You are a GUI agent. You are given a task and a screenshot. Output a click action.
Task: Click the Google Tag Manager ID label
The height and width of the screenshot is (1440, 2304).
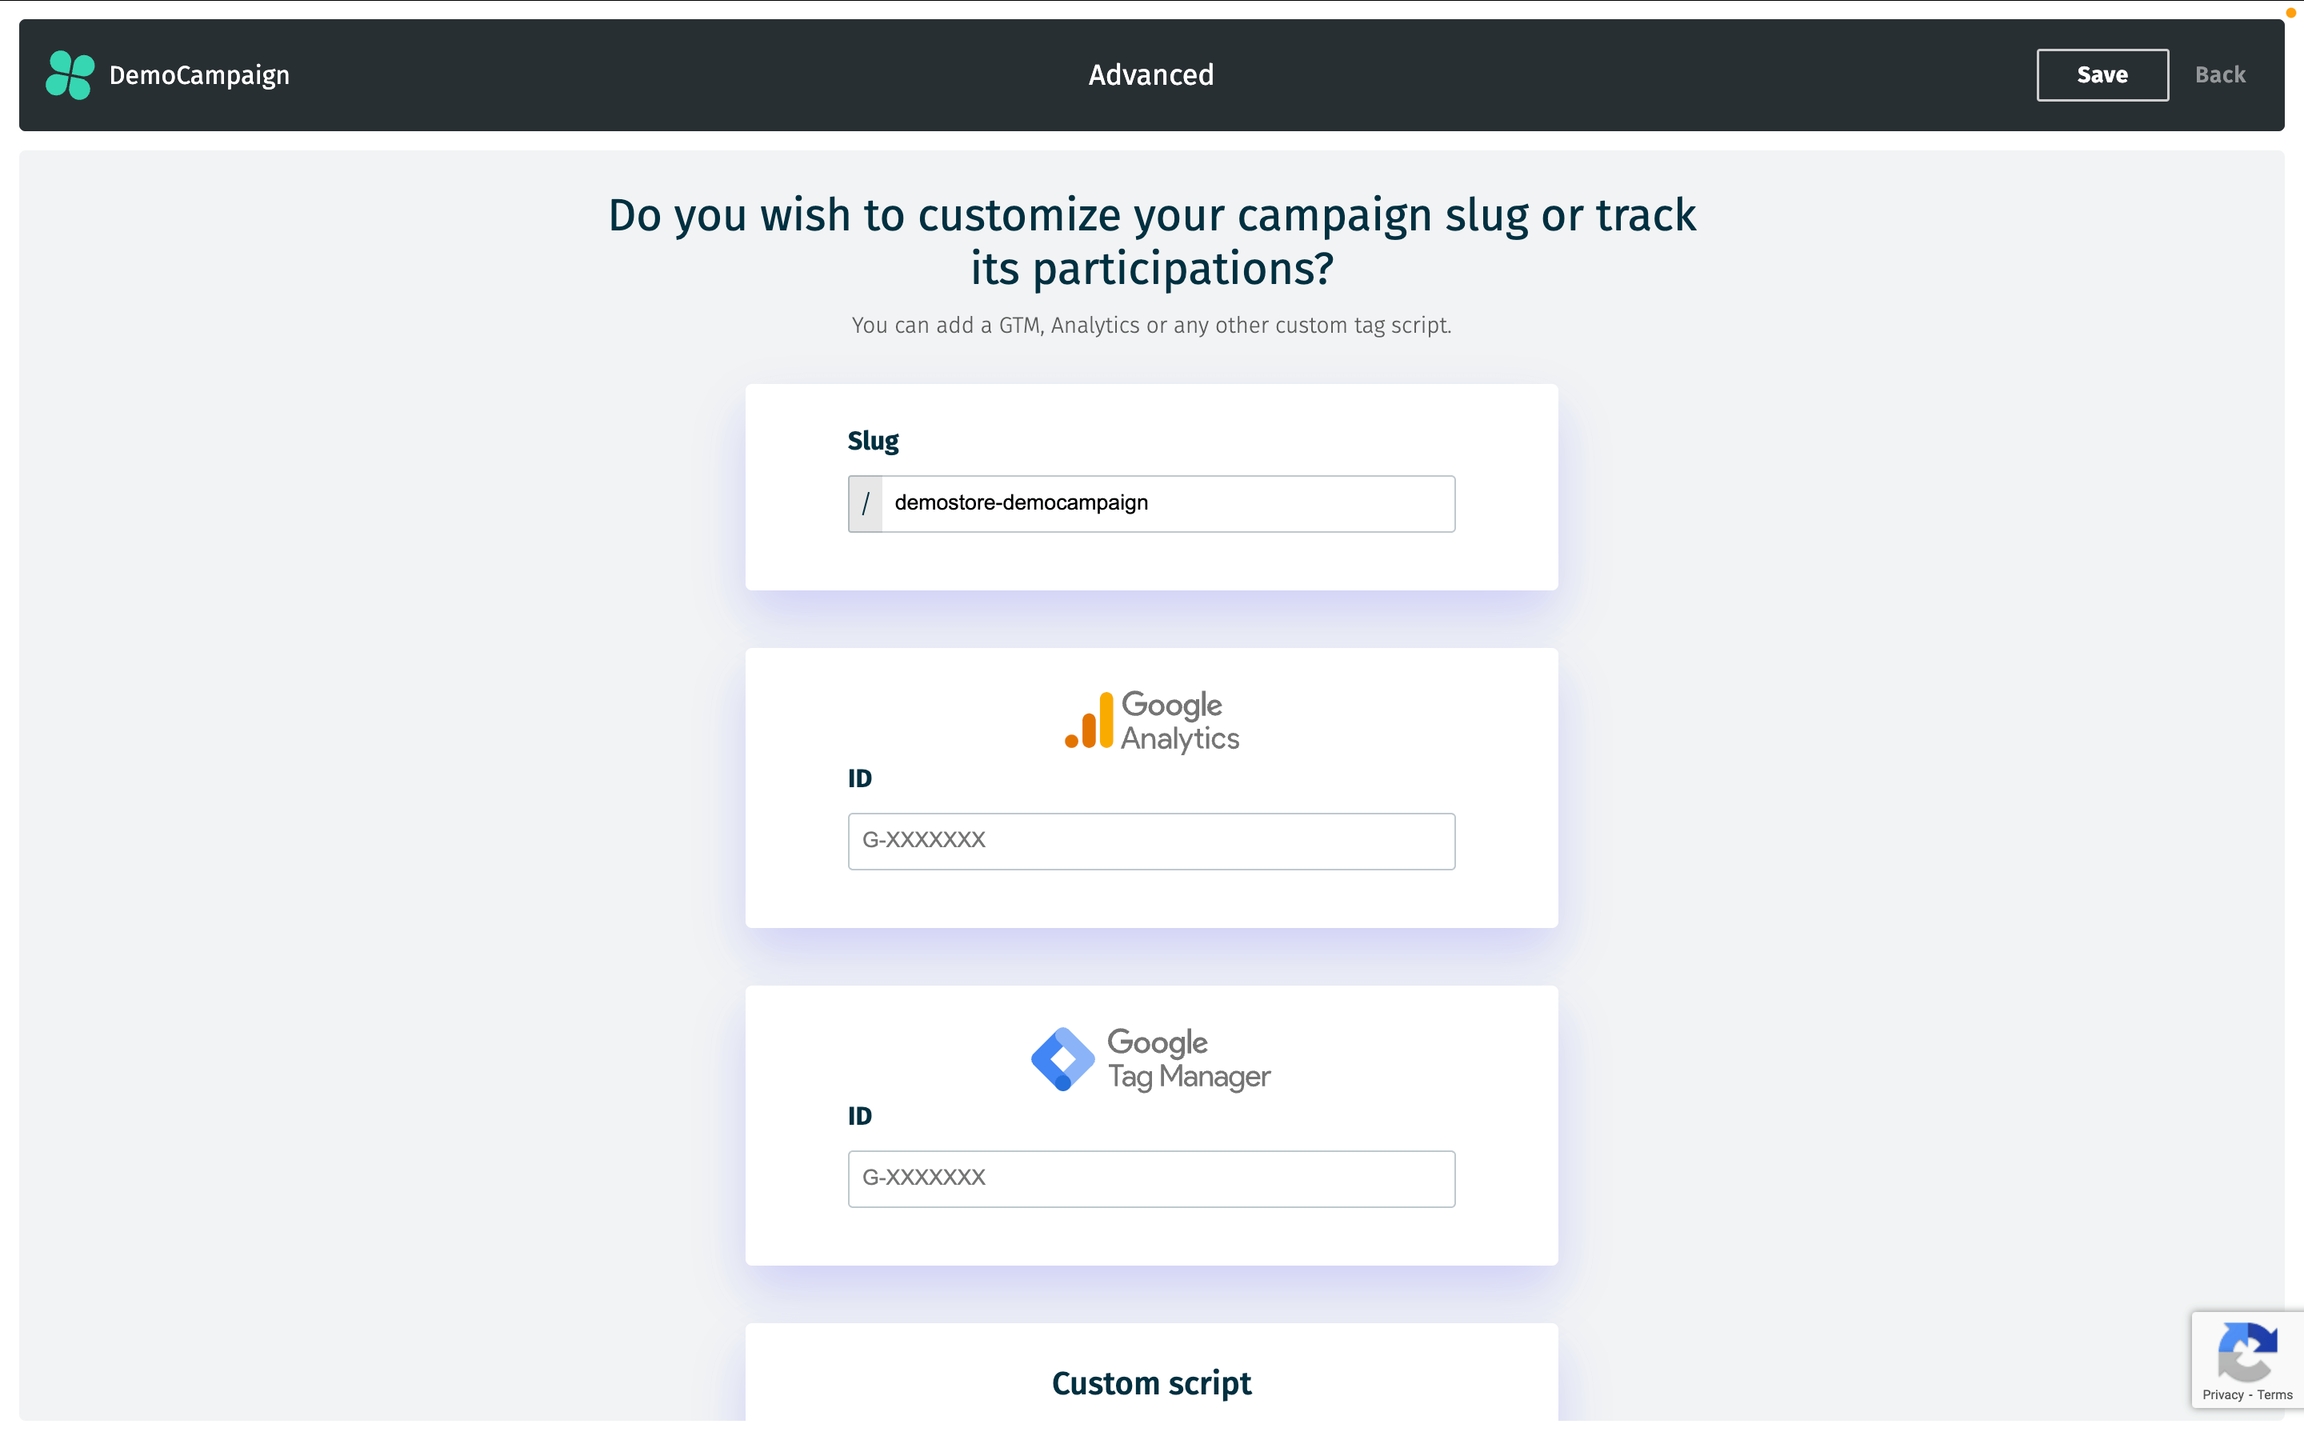[860, 1116]
